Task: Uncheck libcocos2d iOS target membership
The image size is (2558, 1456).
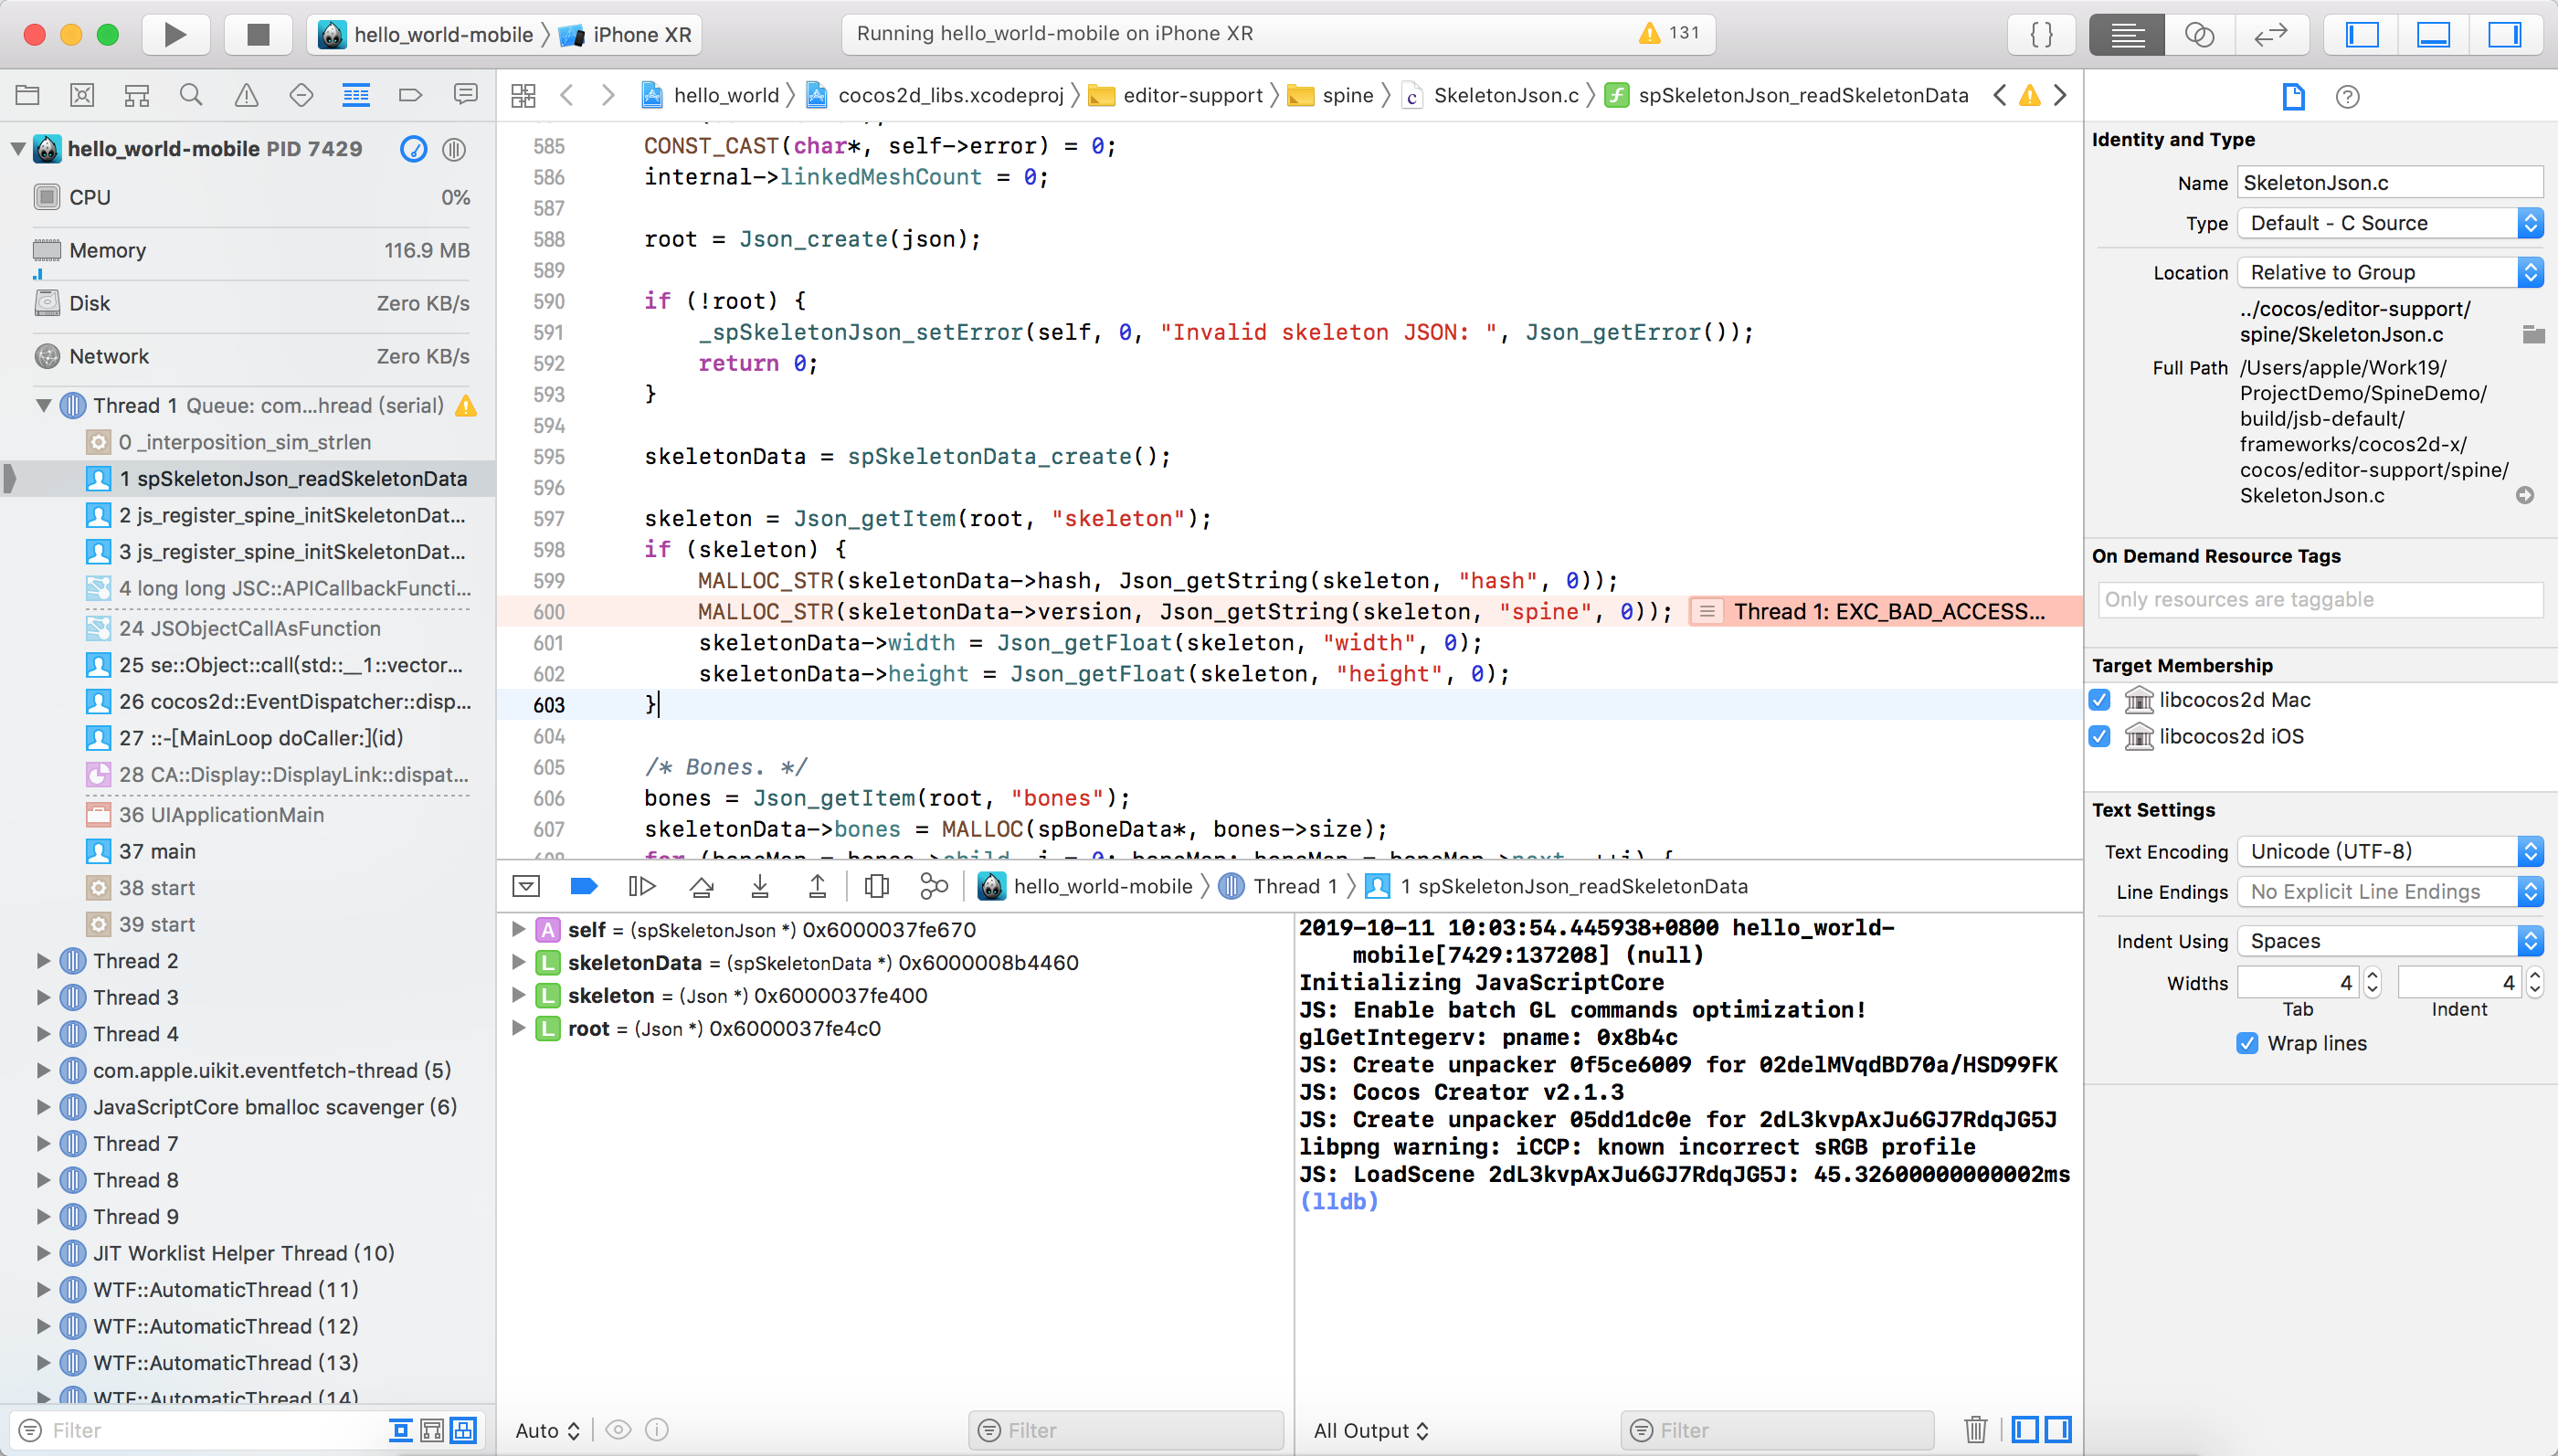Action: (x=2099, y=737)
